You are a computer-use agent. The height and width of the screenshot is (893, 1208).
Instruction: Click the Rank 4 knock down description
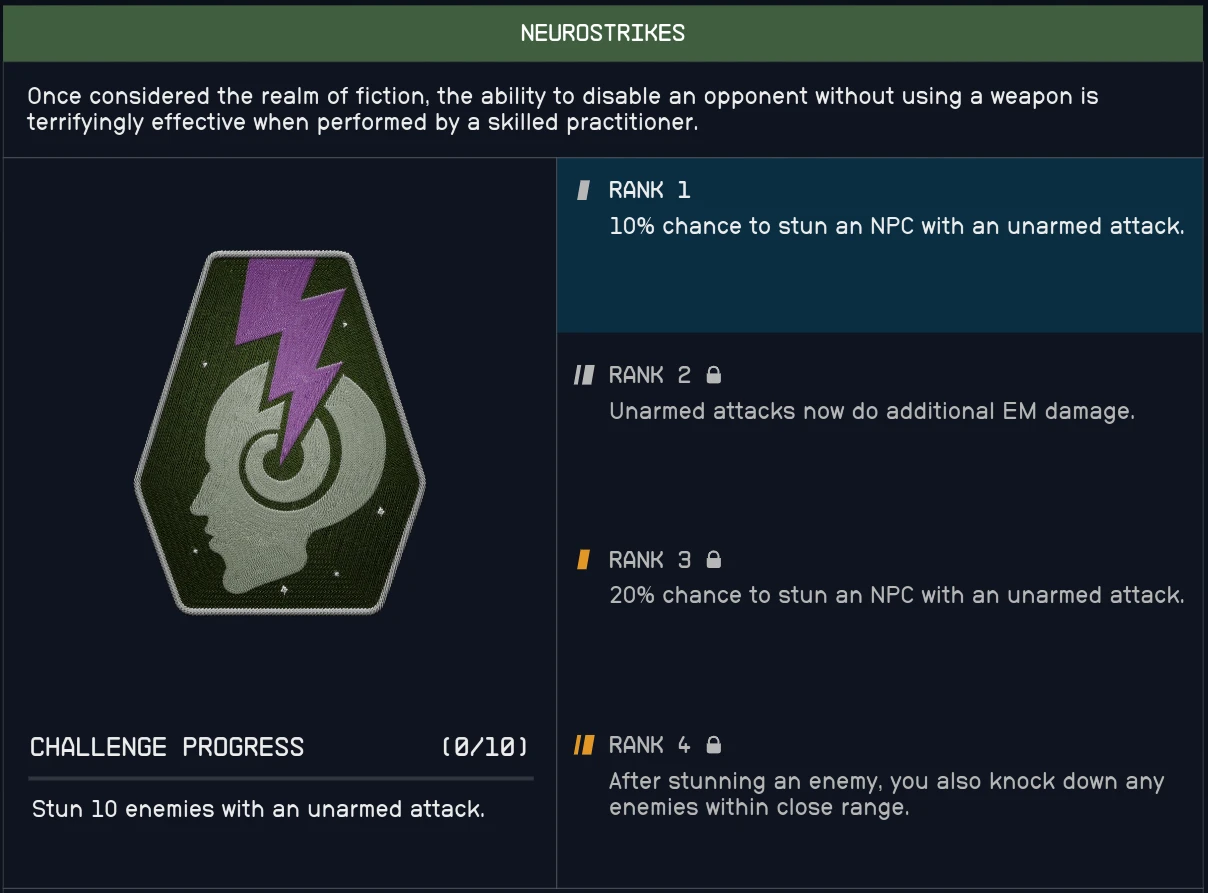point(886,794)
